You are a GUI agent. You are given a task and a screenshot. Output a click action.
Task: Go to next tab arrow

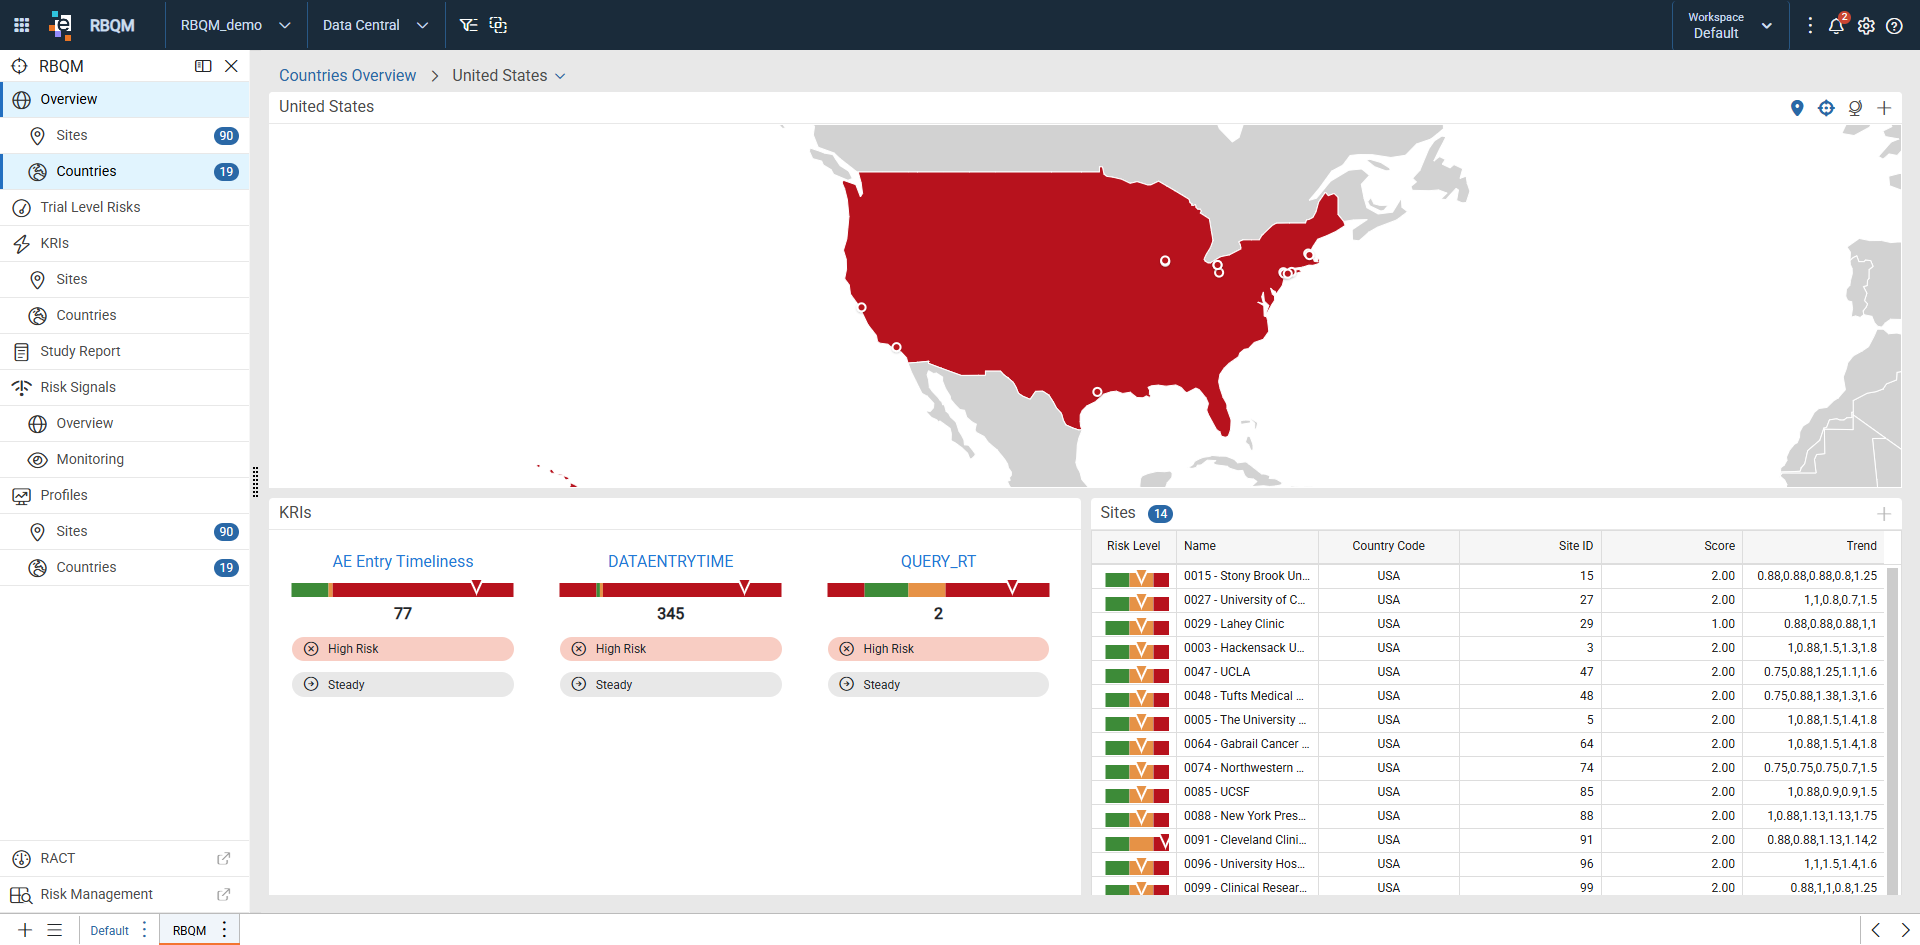click(x=1905, y=930)
